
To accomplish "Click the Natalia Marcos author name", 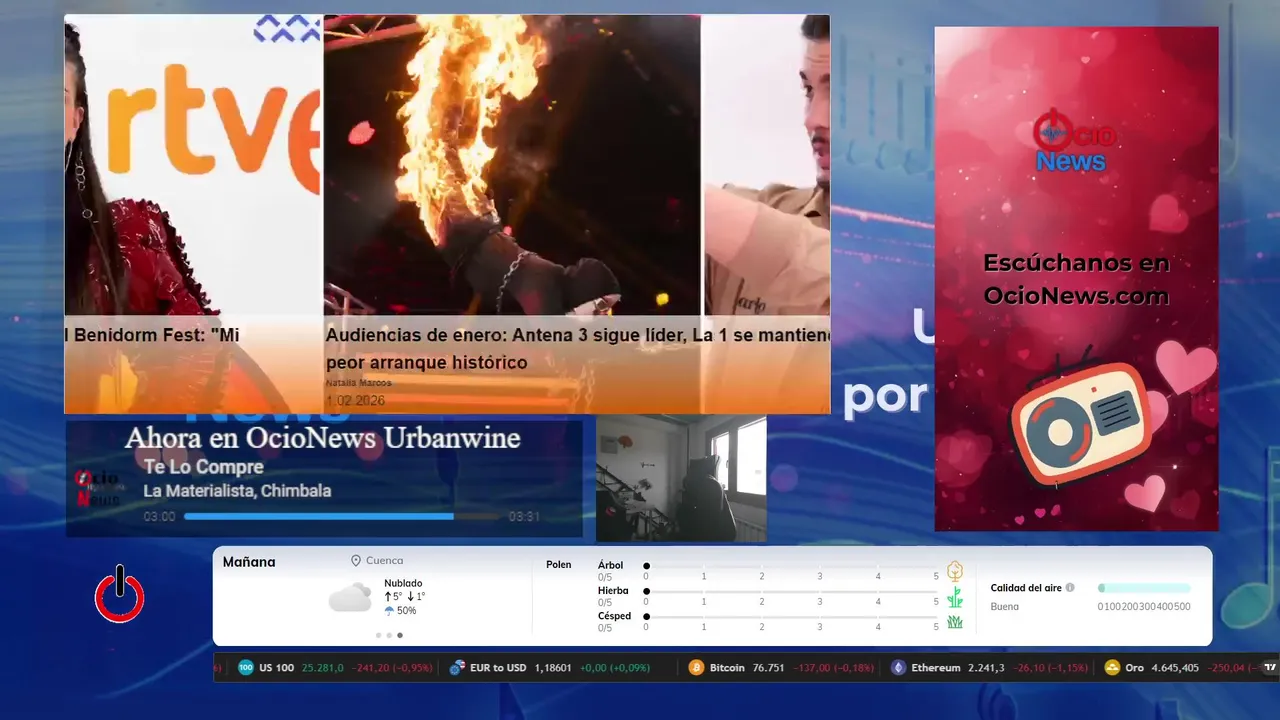I will [x=358, y=382].
